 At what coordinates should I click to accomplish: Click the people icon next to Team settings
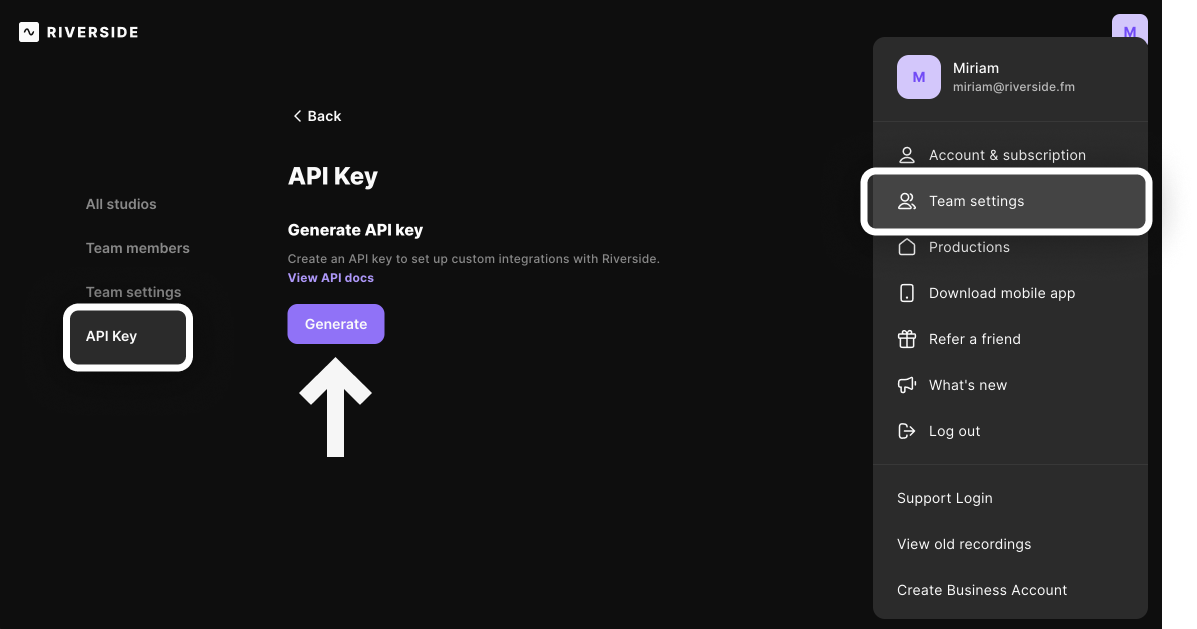(x=906, y=201)
